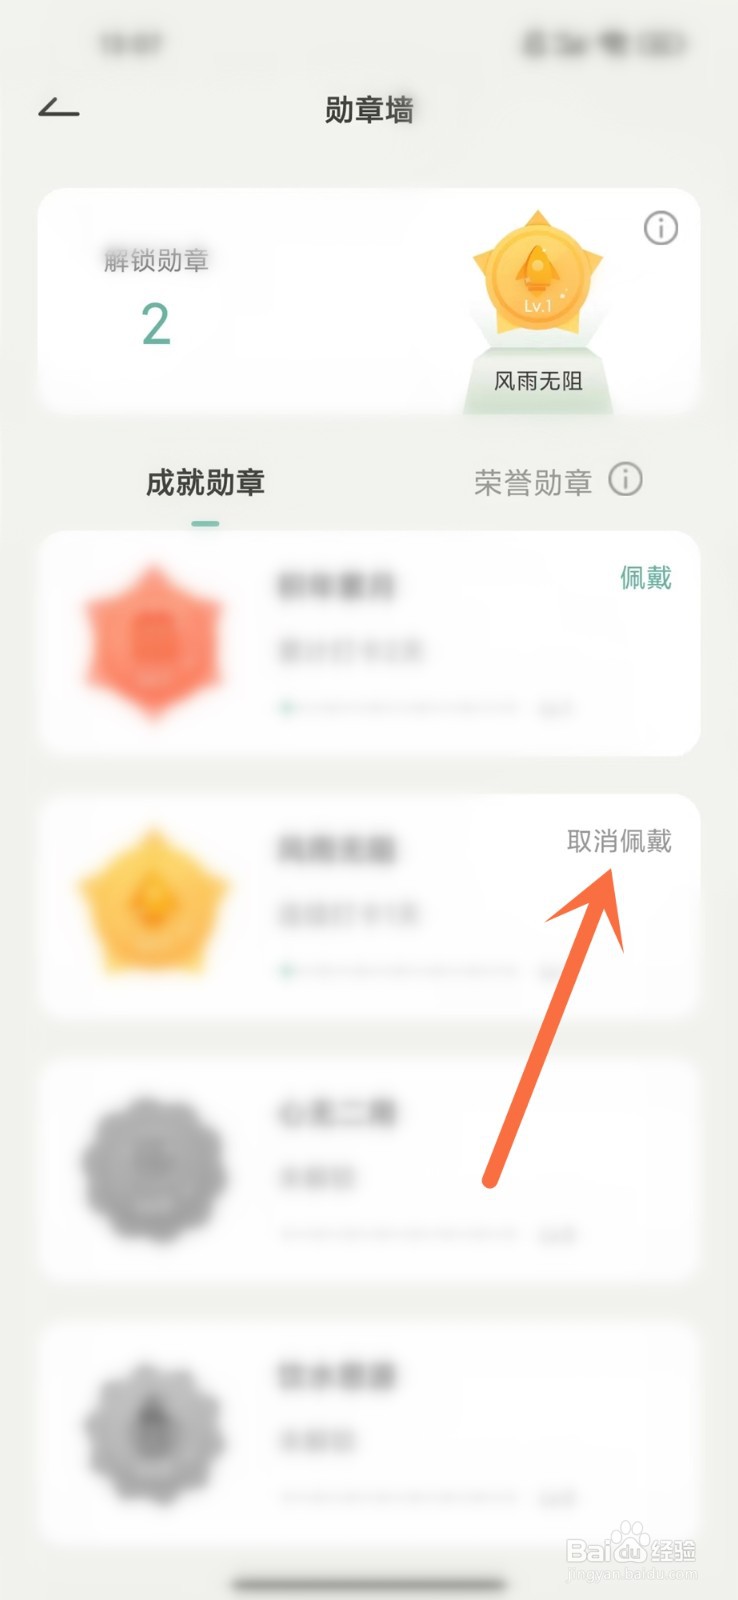Tap the 风雨无阻 medal label
The image size is (738, 1600).
click(538, 381)
